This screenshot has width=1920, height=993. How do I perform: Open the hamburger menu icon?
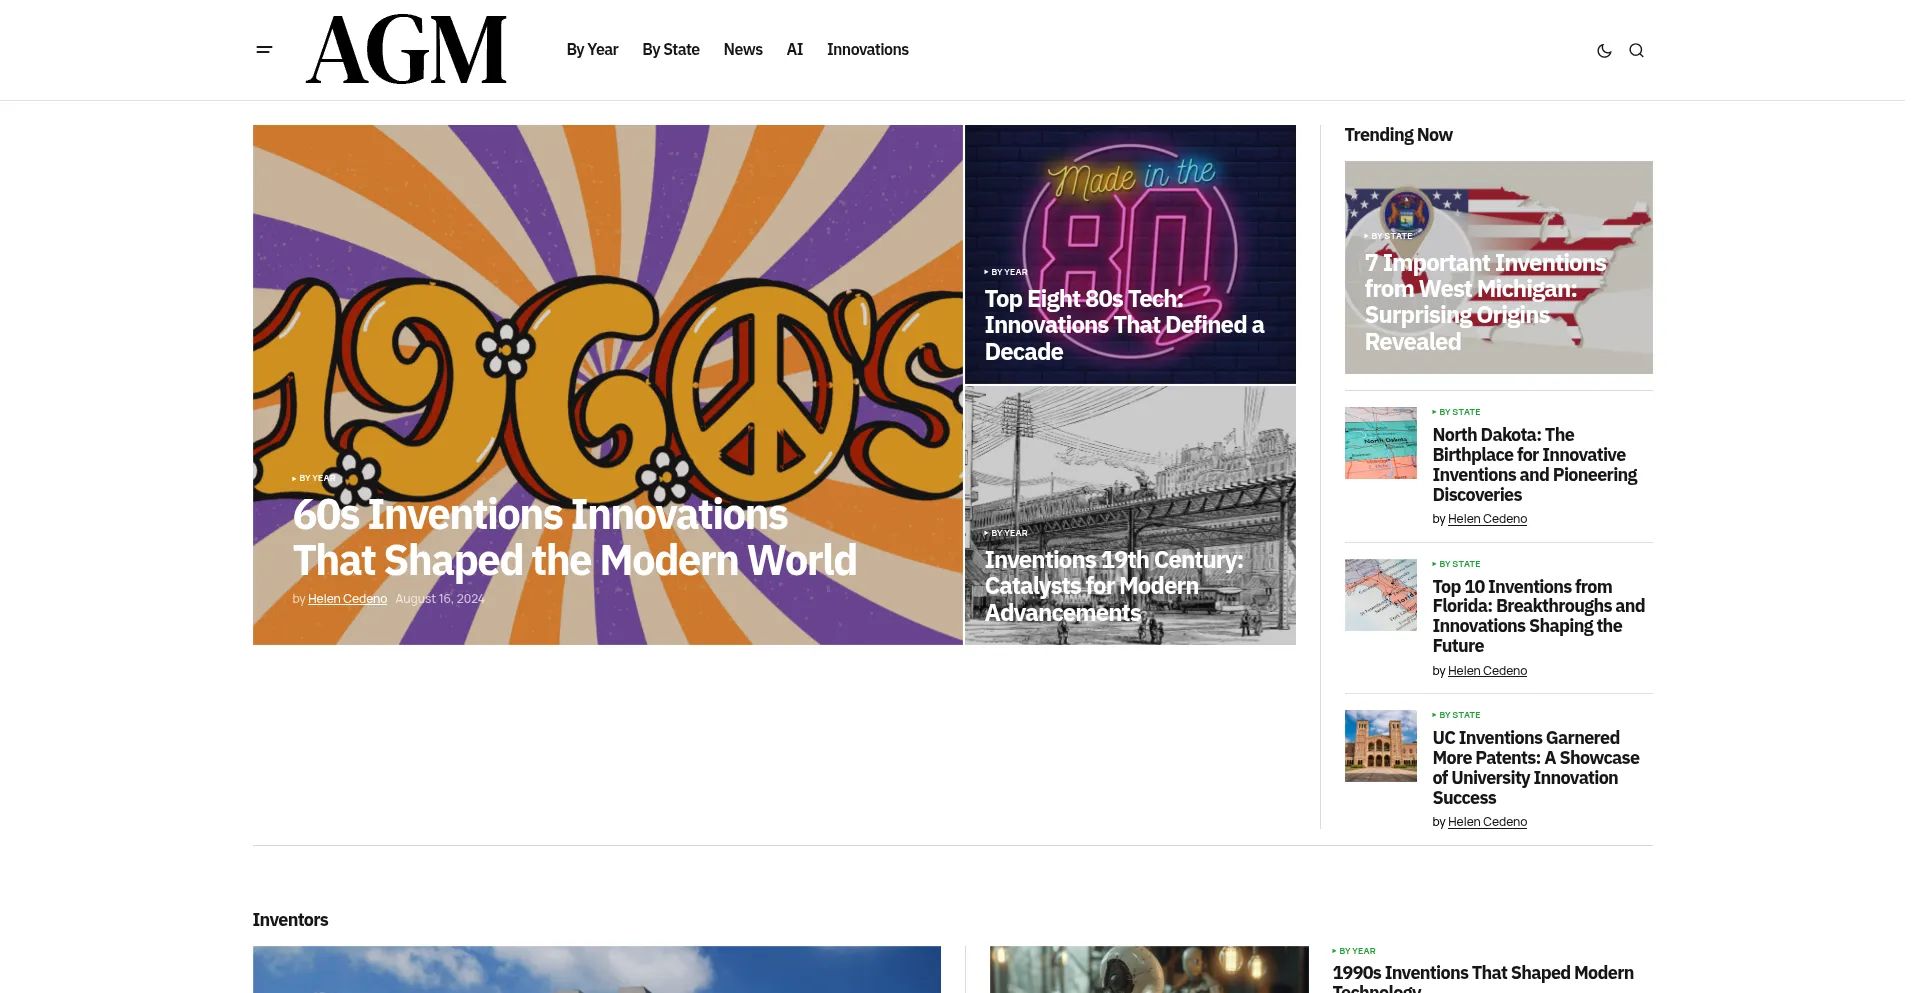click(x=264, y=50)
